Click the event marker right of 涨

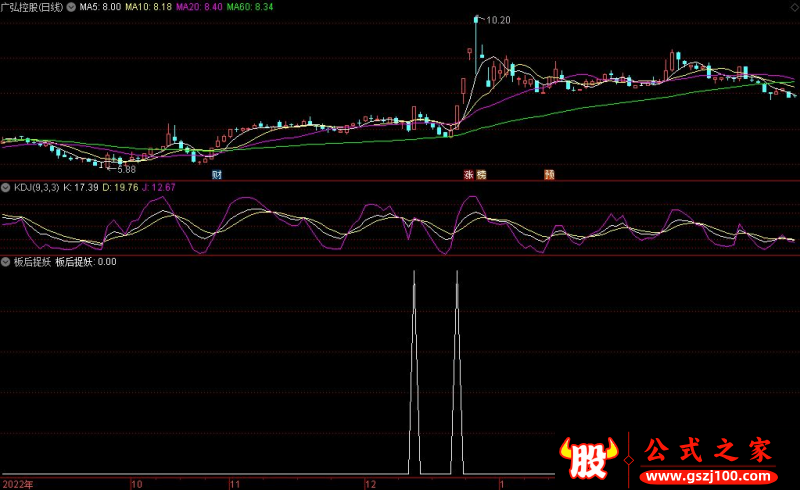(x=481, y=174)
